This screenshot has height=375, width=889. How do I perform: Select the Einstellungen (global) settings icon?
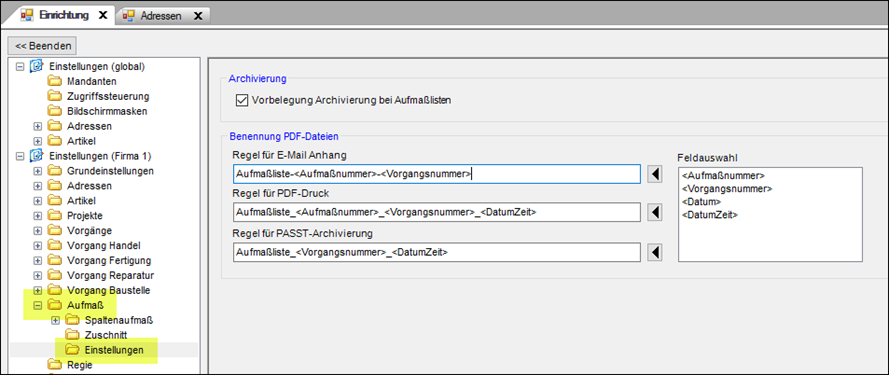[36, 66]
